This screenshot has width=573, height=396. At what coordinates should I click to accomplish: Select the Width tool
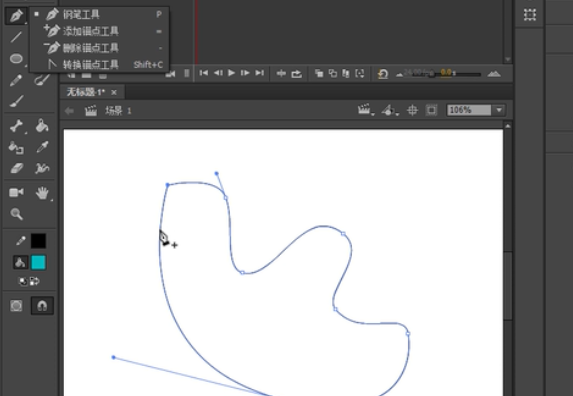(x=42, y=168)
